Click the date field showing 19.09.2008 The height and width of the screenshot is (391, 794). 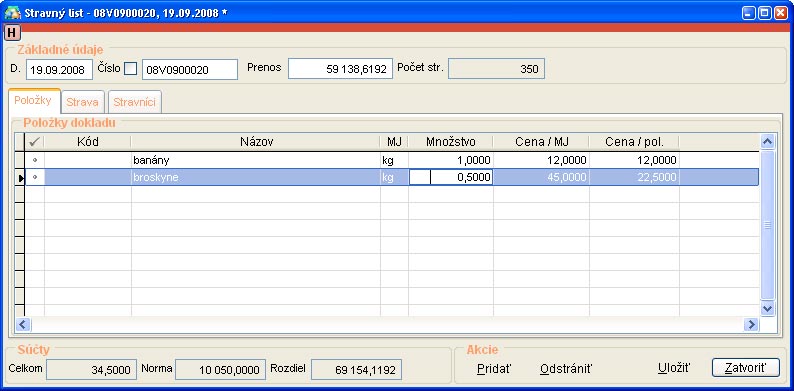pyautogui.click(x=59, y=70)
